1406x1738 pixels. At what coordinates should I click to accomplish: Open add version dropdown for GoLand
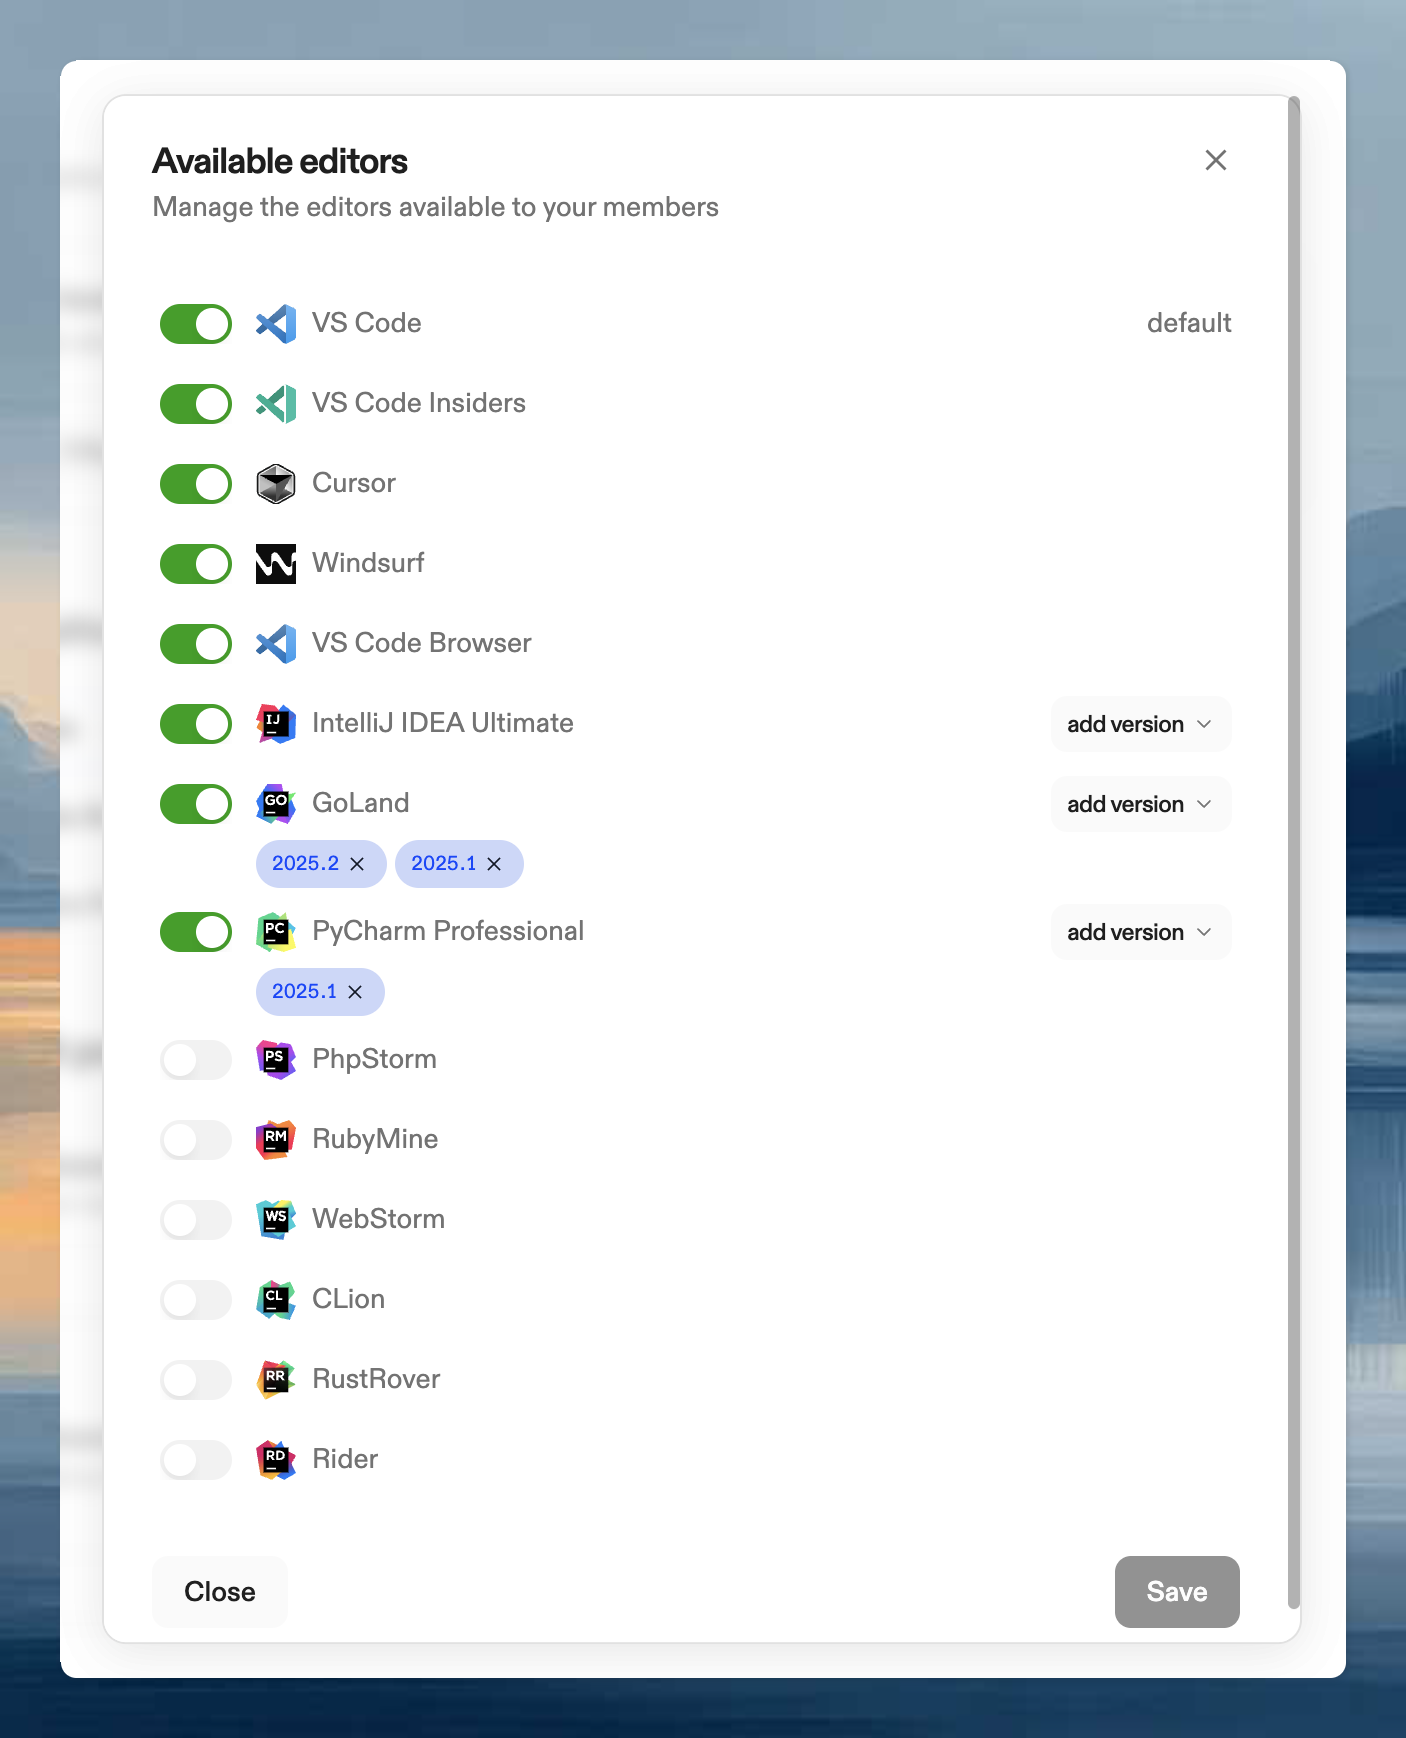pos(1140,804)
